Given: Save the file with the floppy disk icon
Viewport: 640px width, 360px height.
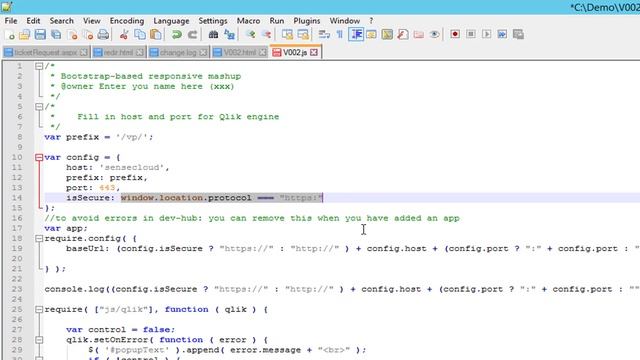Looking at the screenshot, I should 40,35.
